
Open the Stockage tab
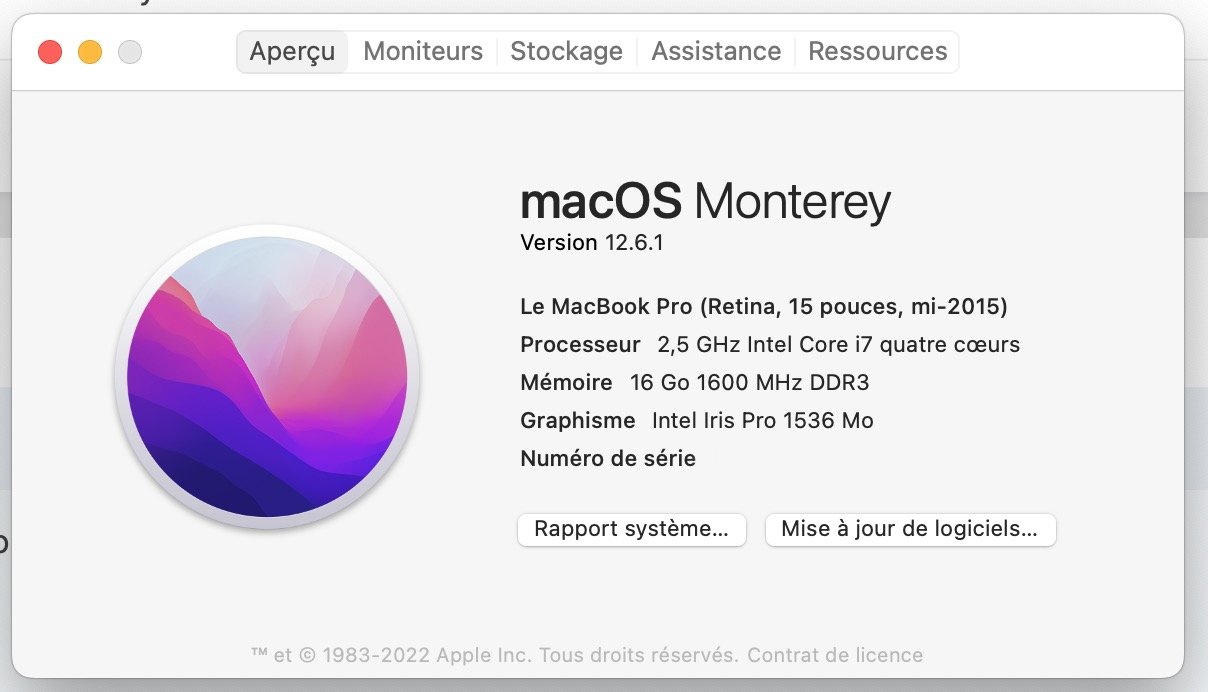pos(566,51)
